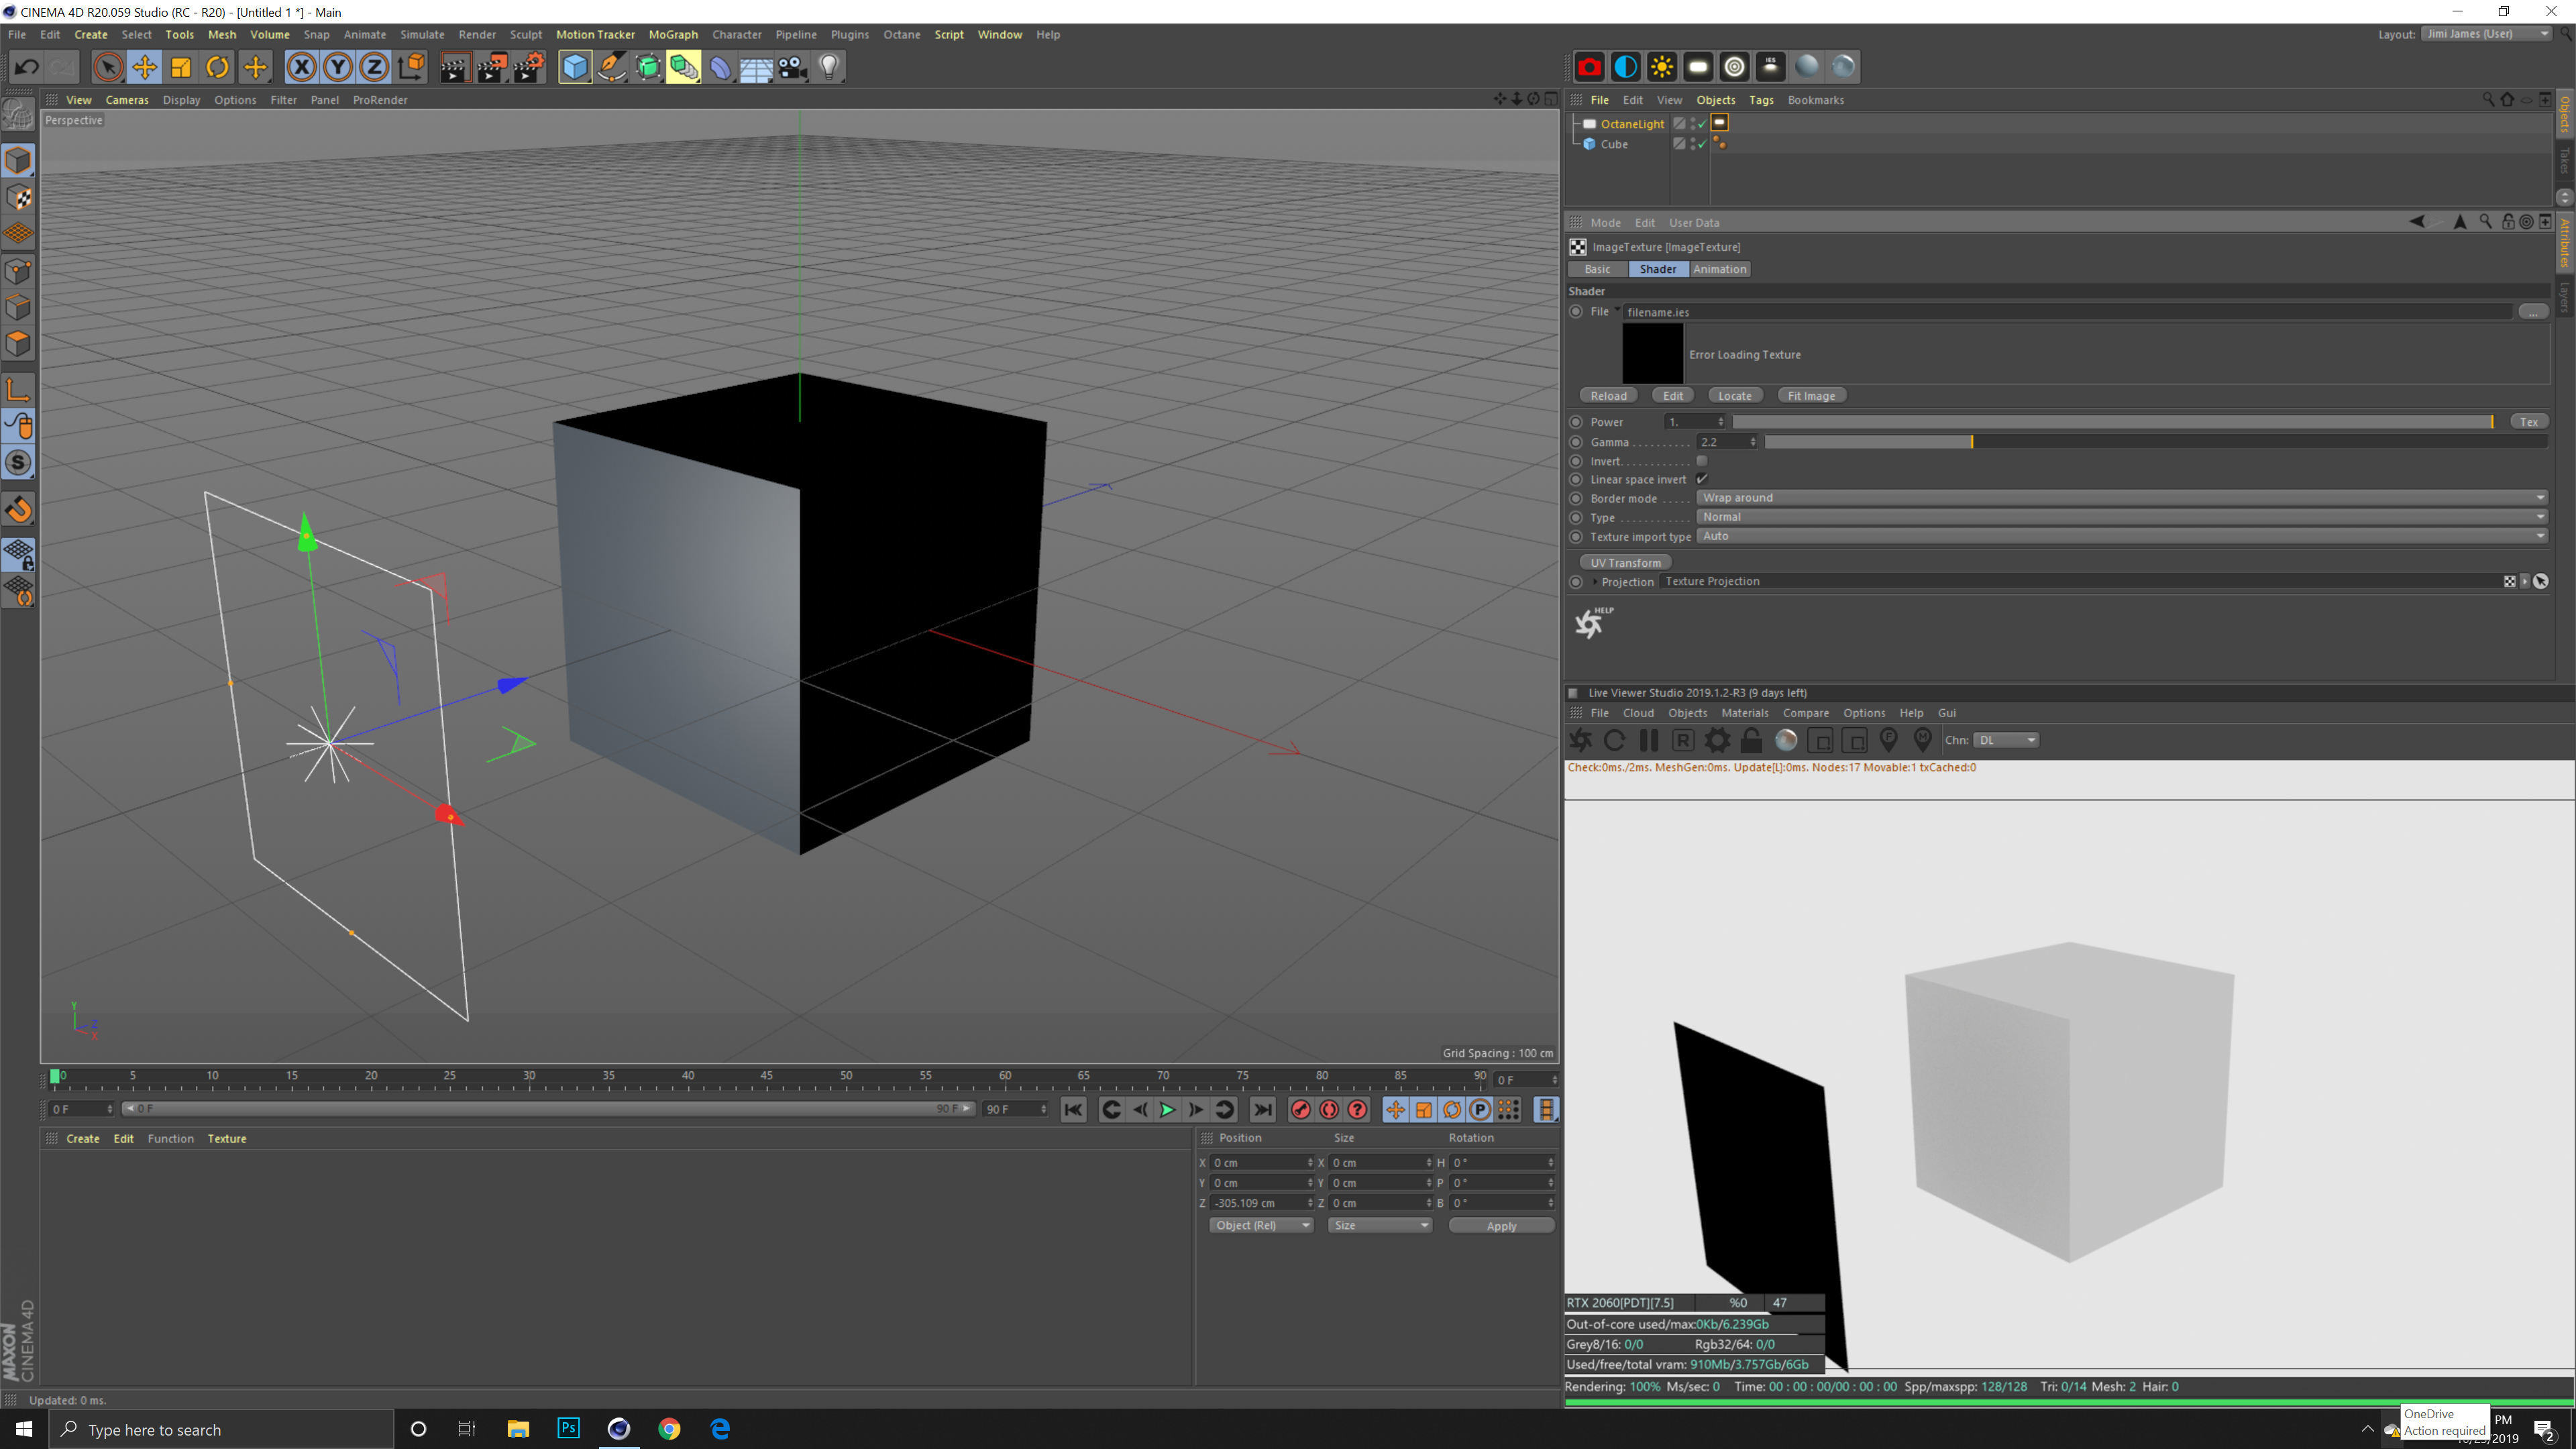Pause rendering in Live Viewer
The width and height of the screenshot is (2576, 1449).
pos(1649,740)
